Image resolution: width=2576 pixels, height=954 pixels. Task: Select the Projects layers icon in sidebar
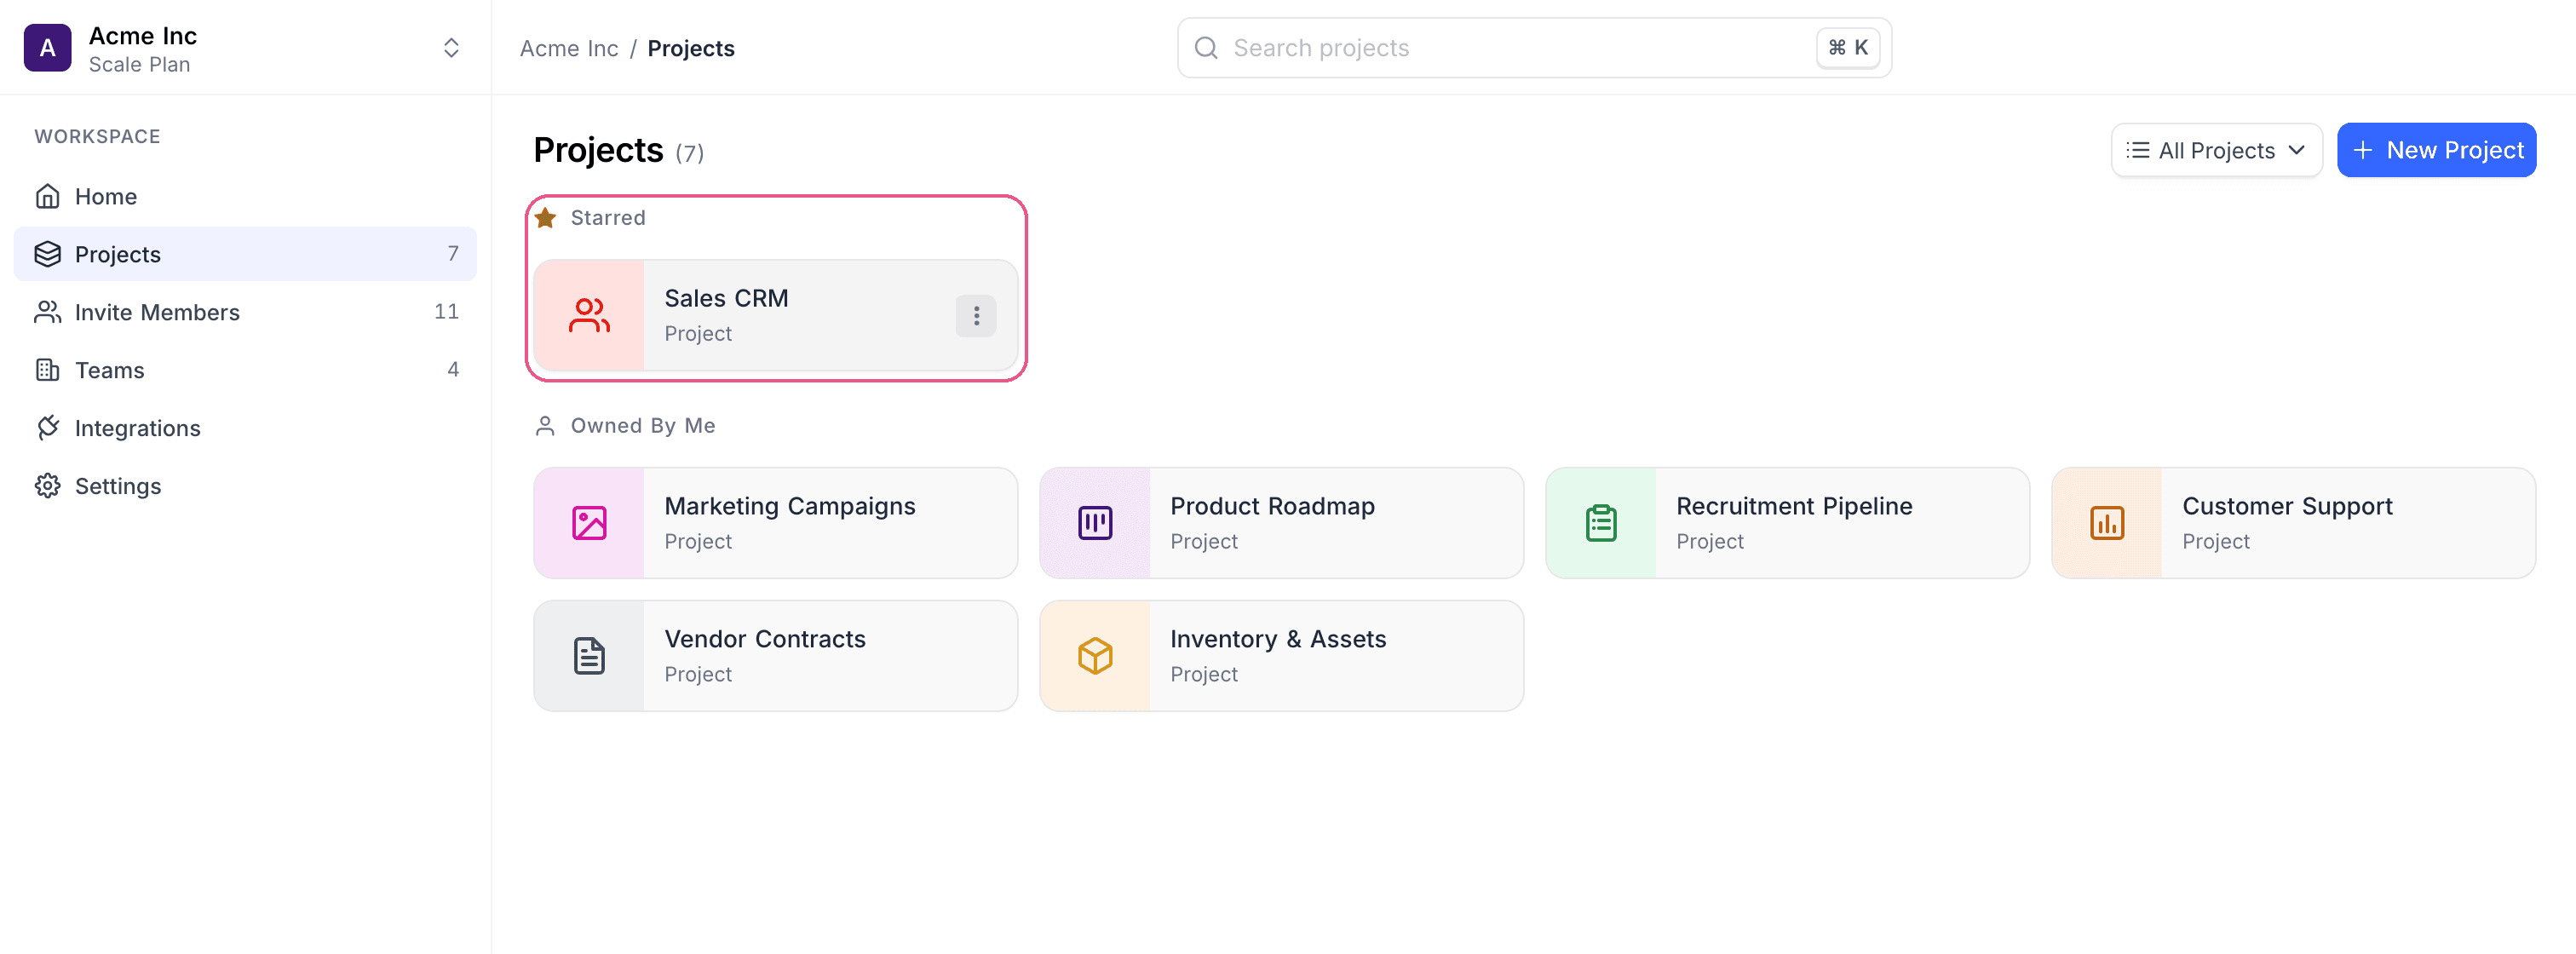[x=47, y=254]
